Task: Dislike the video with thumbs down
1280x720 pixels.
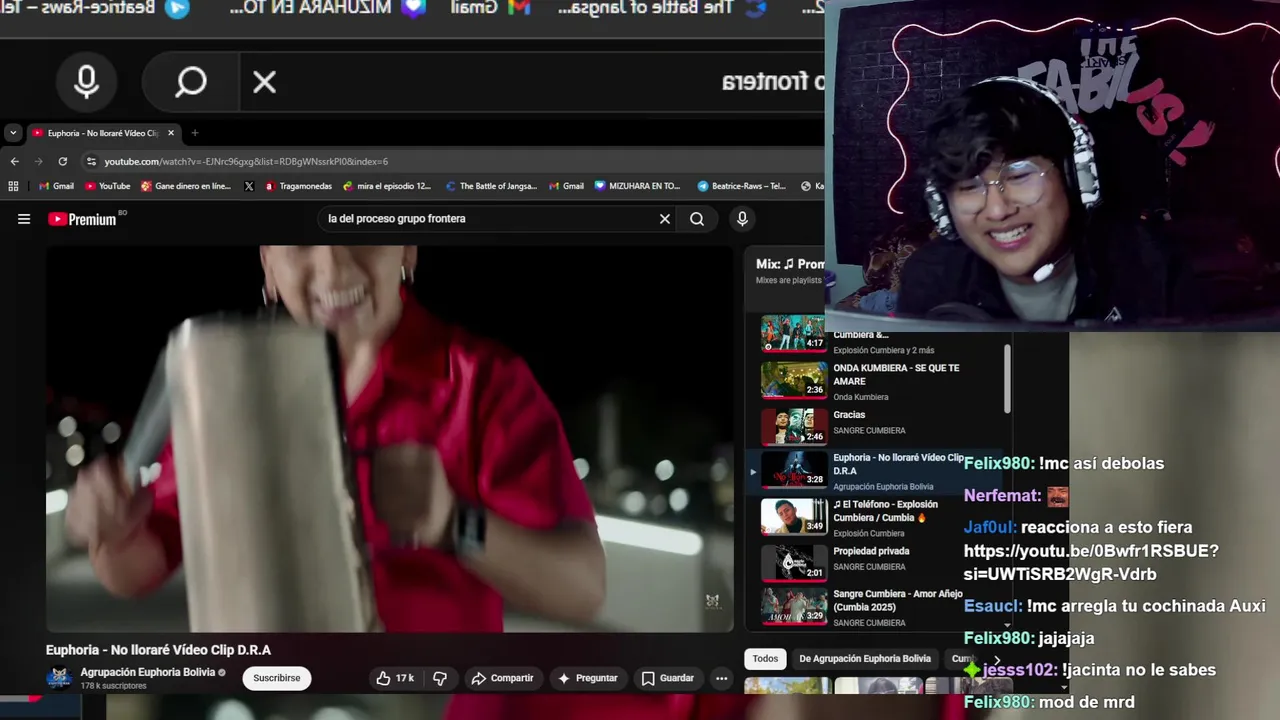Action: tap(440, 678)
